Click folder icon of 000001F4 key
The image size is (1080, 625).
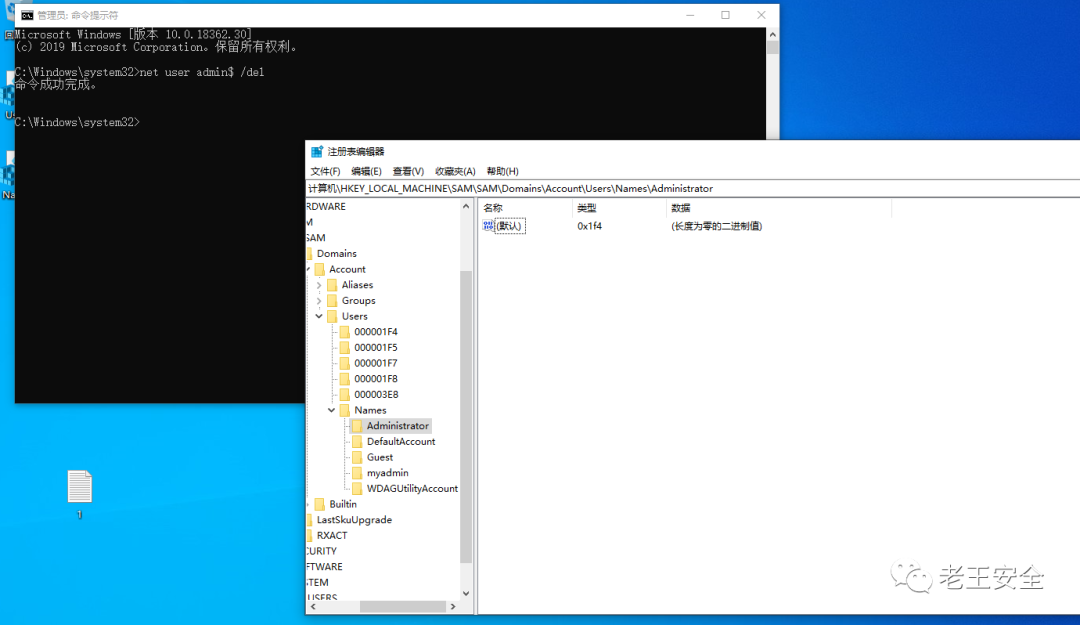point(345,331)
